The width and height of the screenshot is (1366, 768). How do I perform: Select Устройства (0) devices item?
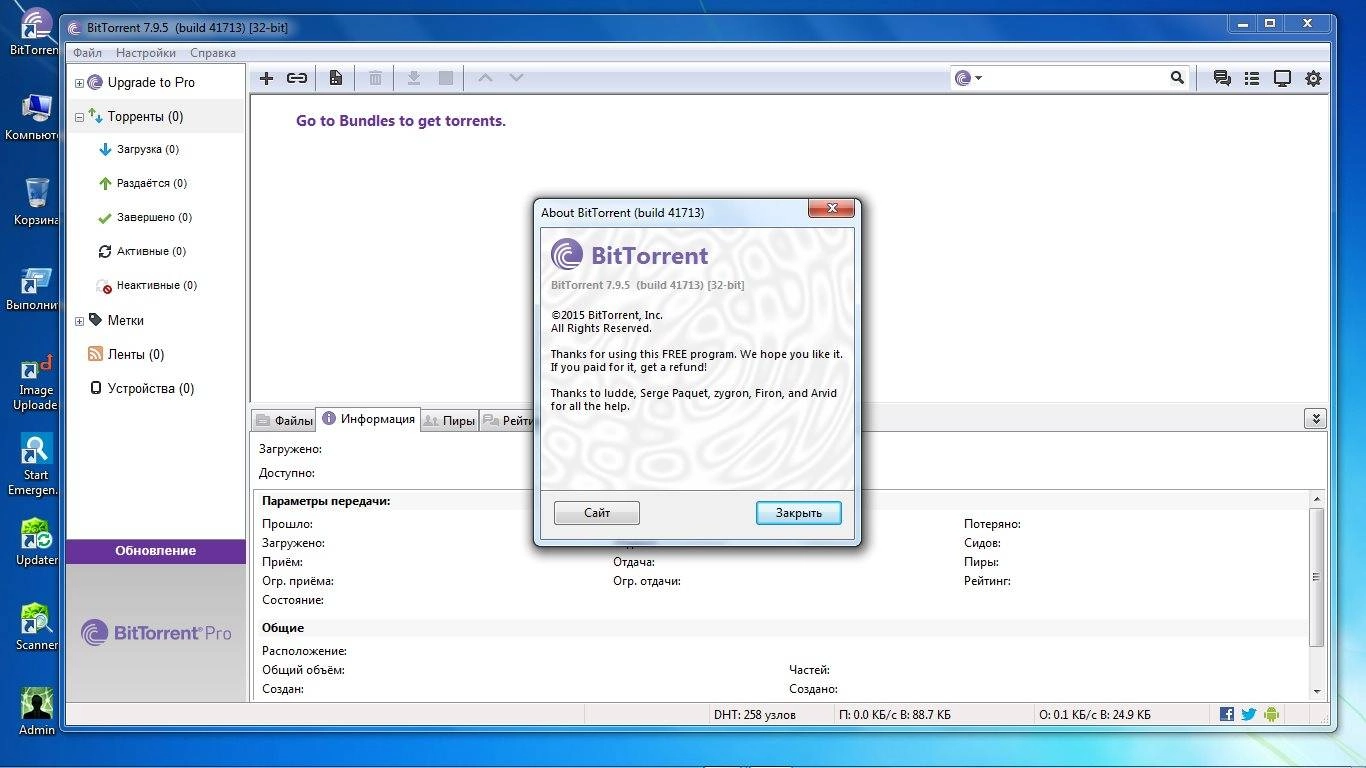(x=150, y=389)
